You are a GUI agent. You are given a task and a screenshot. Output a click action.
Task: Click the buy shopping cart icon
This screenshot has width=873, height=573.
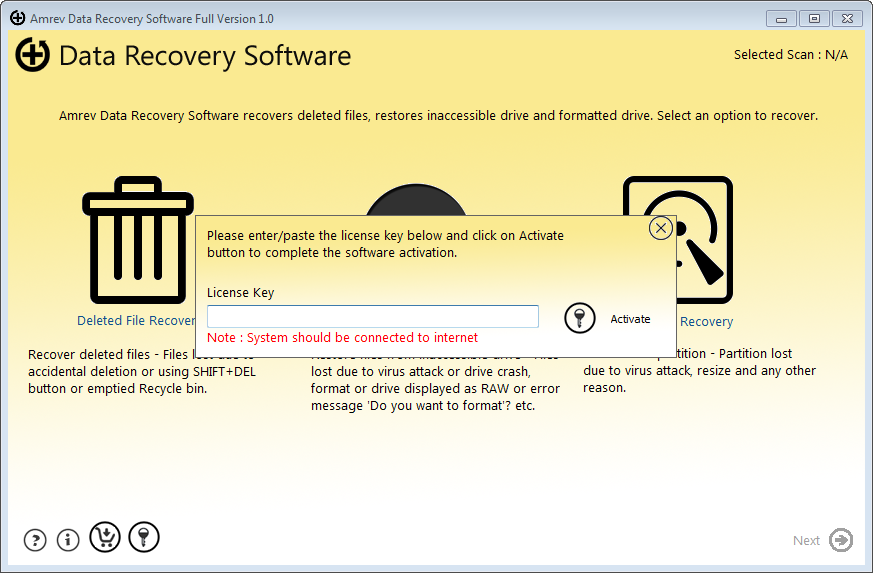coord(105,537)
